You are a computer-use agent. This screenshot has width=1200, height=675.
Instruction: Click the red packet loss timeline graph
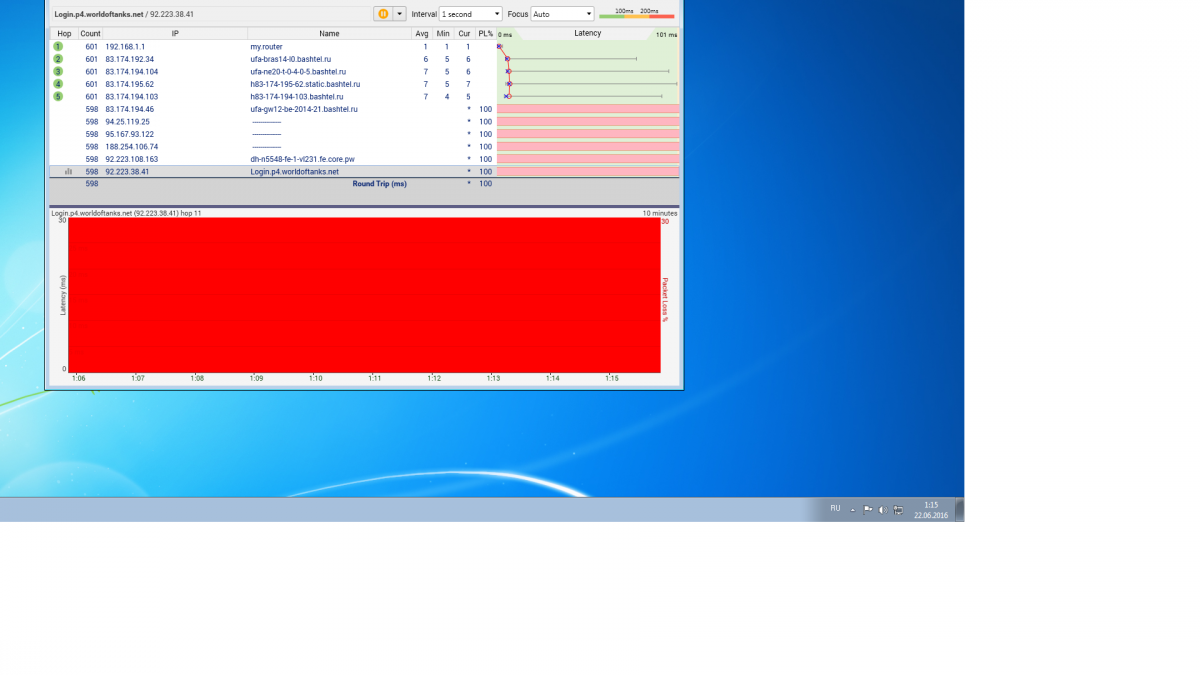pyautogui.click(x=364, y=295)
